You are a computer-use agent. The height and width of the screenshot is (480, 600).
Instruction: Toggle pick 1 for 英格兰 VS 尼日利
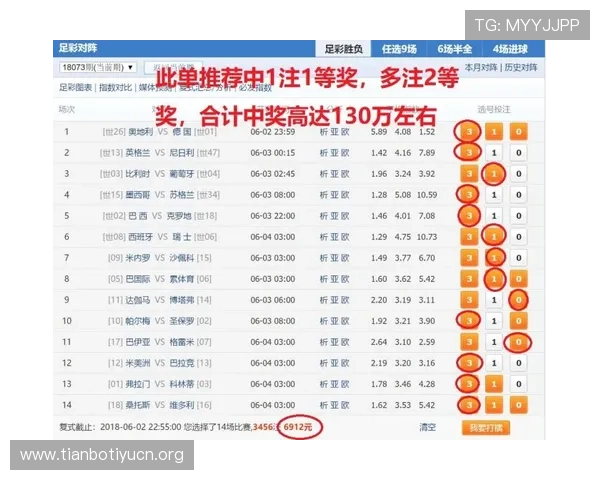click(x=494, y=153)
